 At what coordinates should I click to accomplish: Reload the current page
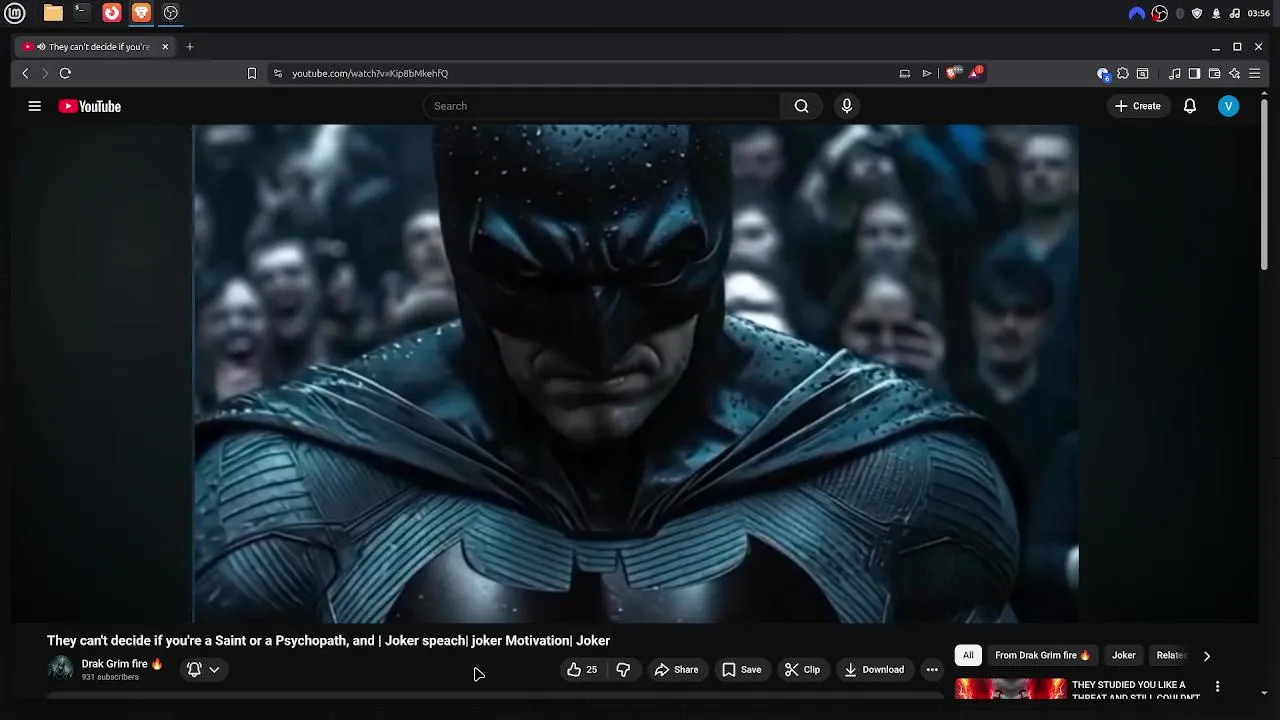65,73
